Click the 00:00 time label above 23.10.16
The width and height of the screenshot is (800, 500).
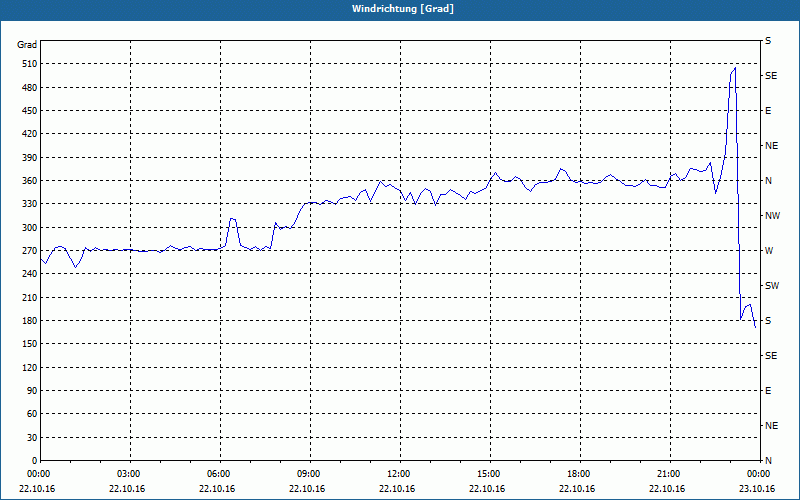tap(758, 474)
